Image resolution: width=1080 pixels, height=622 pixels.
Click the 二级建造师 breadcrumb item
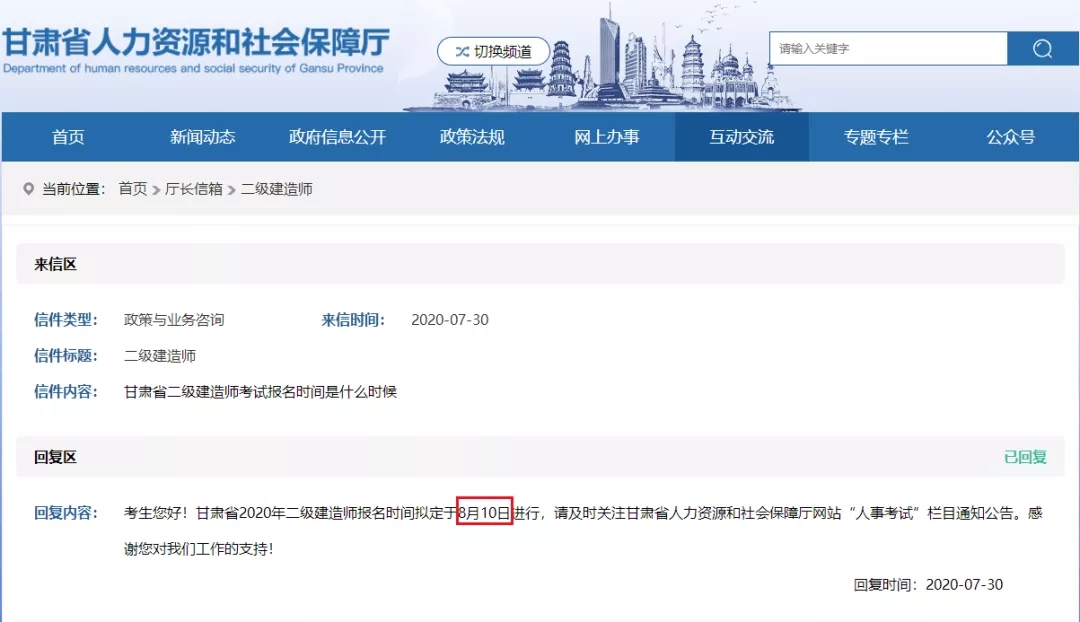pos(276,189)
